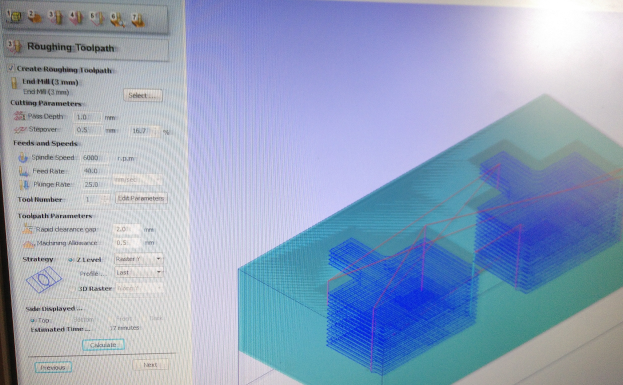Click the Feed Rate 40.0 field
The height and width of the screenshot is (385, 623).
click(95, 171)
